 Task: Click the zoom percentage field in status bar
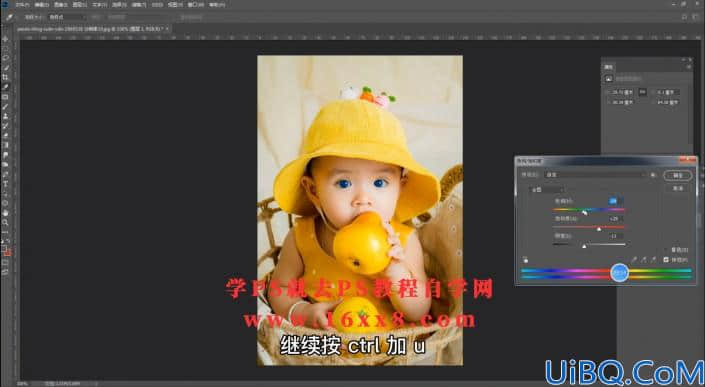[x=22, y=384]
